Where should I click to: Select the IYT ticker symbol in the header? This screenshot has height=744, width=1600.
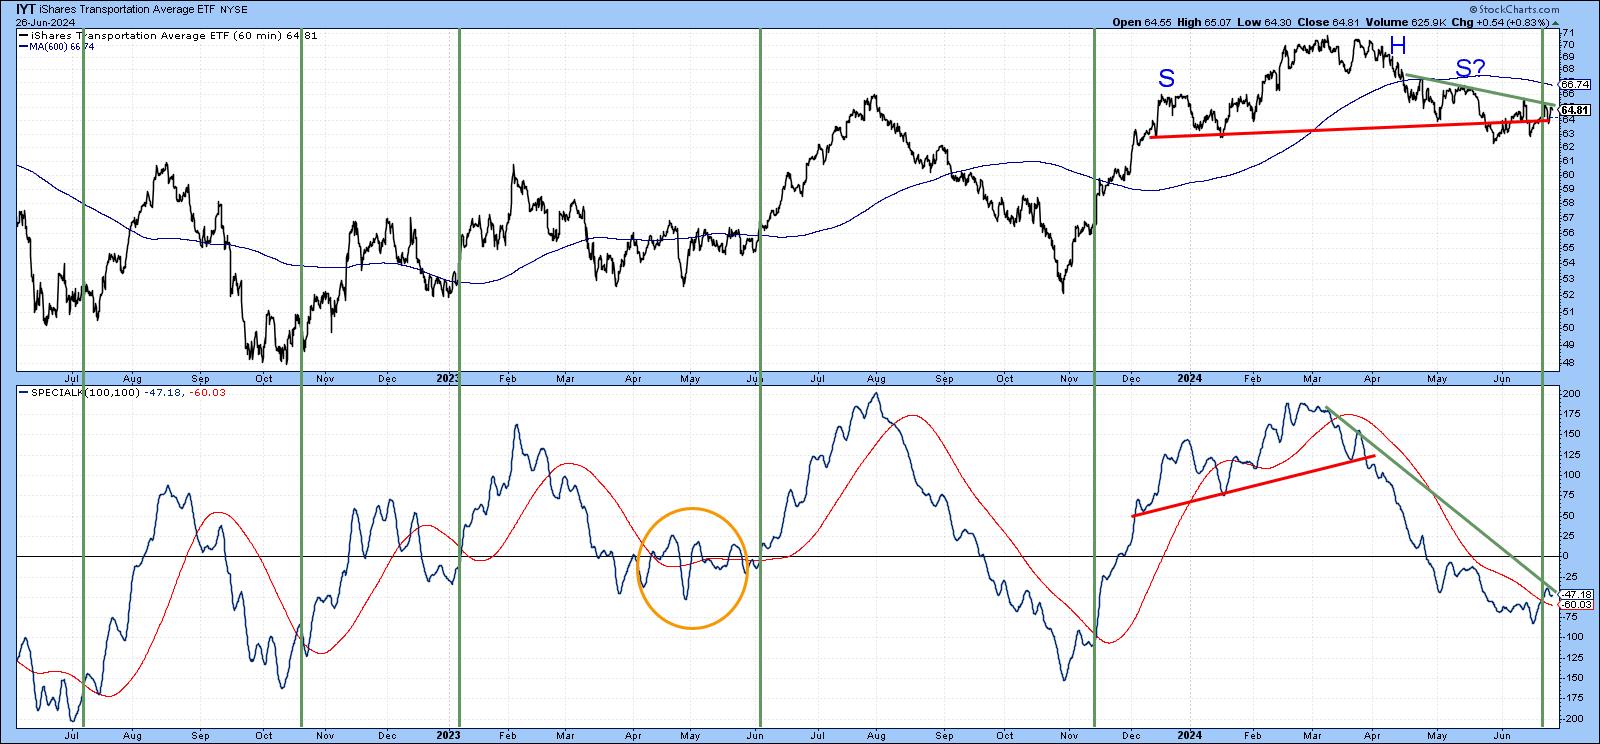coord(27,9)
